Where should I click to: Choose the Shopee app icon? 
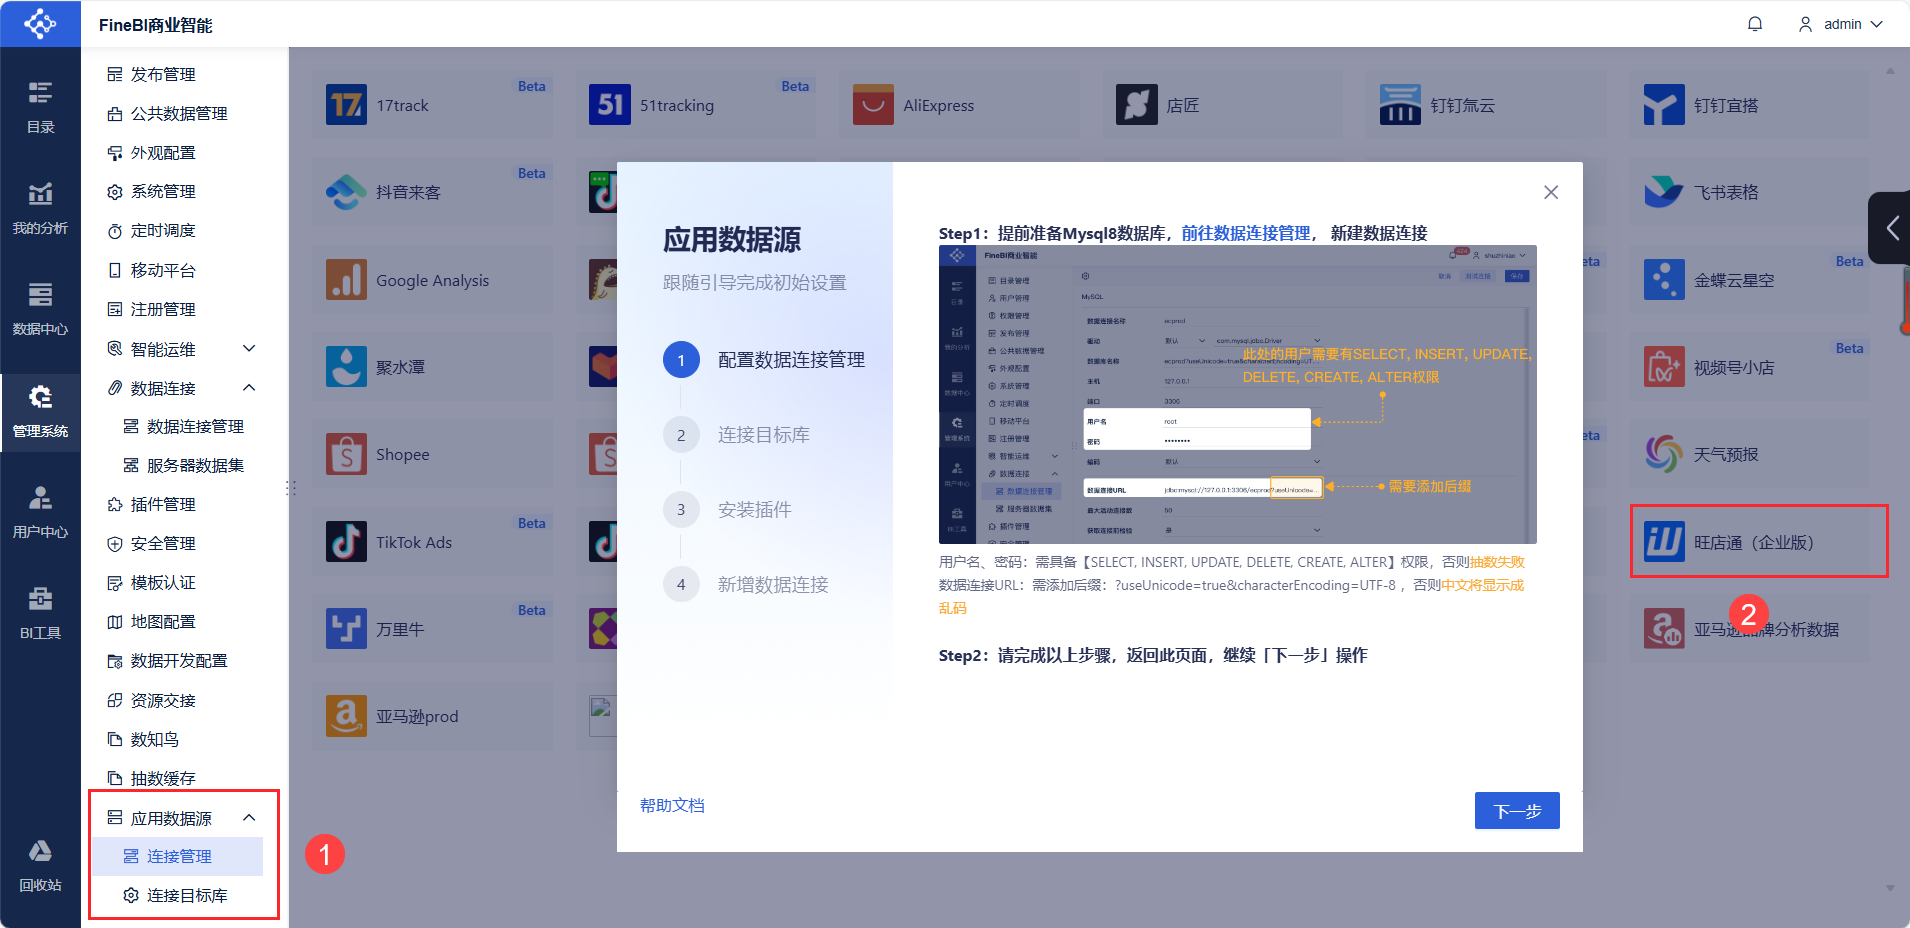coord(346,454)
